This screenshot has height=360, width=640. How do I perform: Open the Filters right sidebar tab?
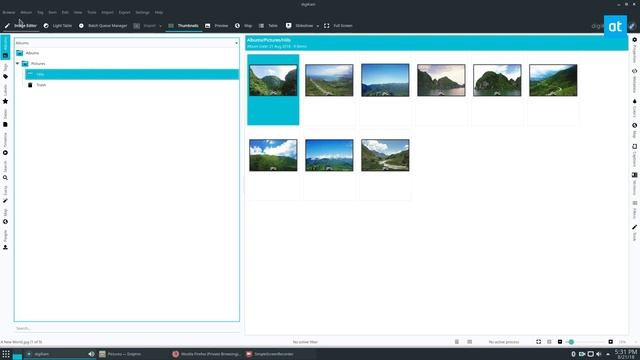[634, 210]
